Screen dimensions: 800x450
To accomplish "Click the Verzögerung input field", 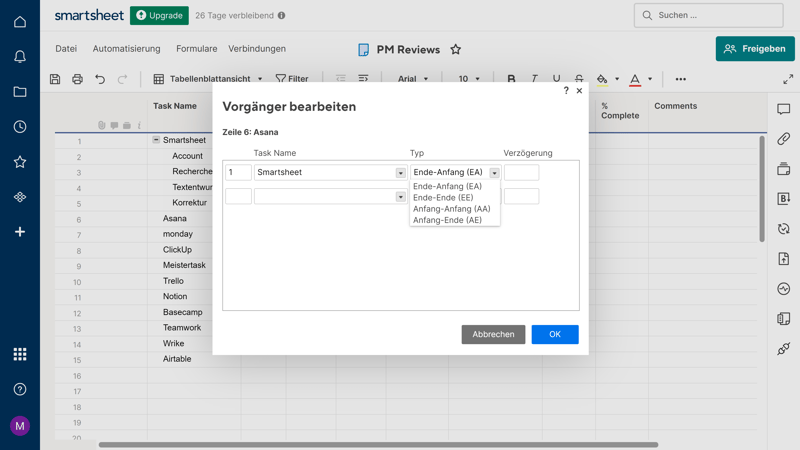I will tap(521, 173).
